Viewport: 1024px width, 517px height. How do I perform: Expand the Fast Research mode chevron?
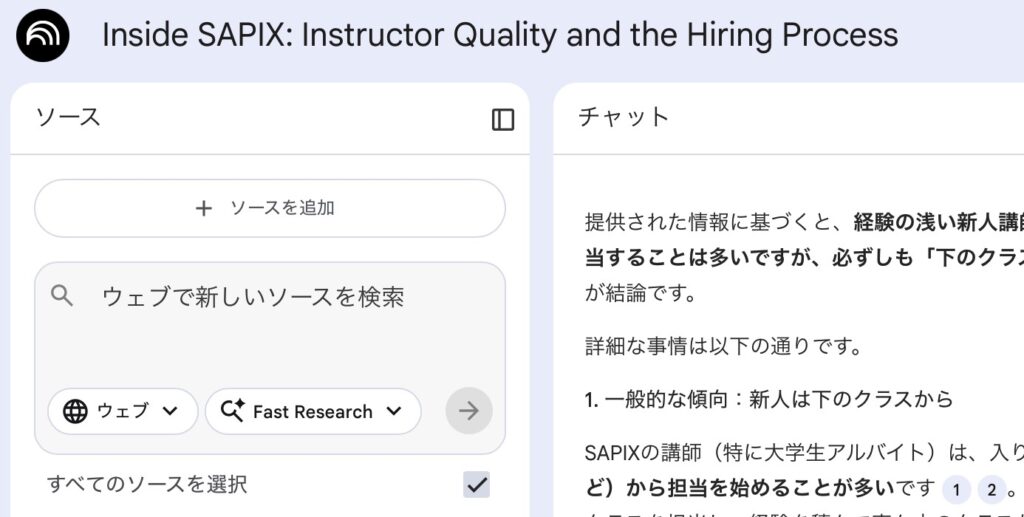click(393, 411)
